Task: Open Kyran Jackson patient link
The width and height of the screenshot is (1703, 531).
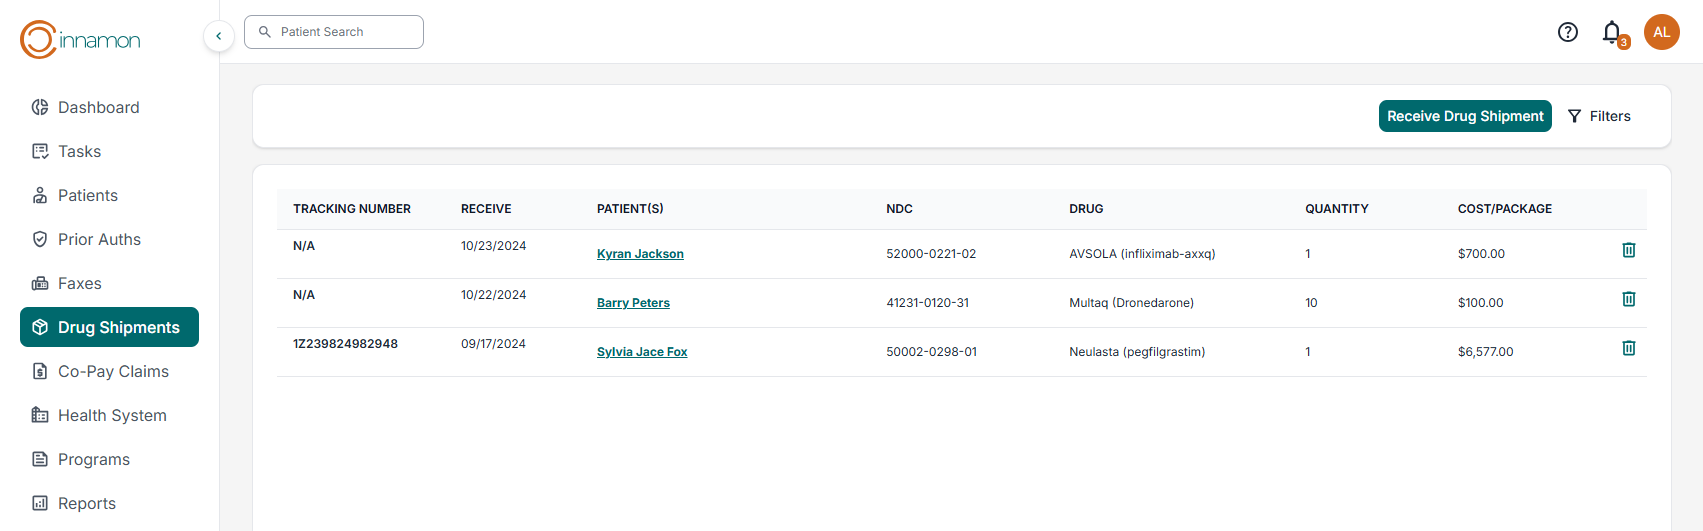Action: (640, 254)
